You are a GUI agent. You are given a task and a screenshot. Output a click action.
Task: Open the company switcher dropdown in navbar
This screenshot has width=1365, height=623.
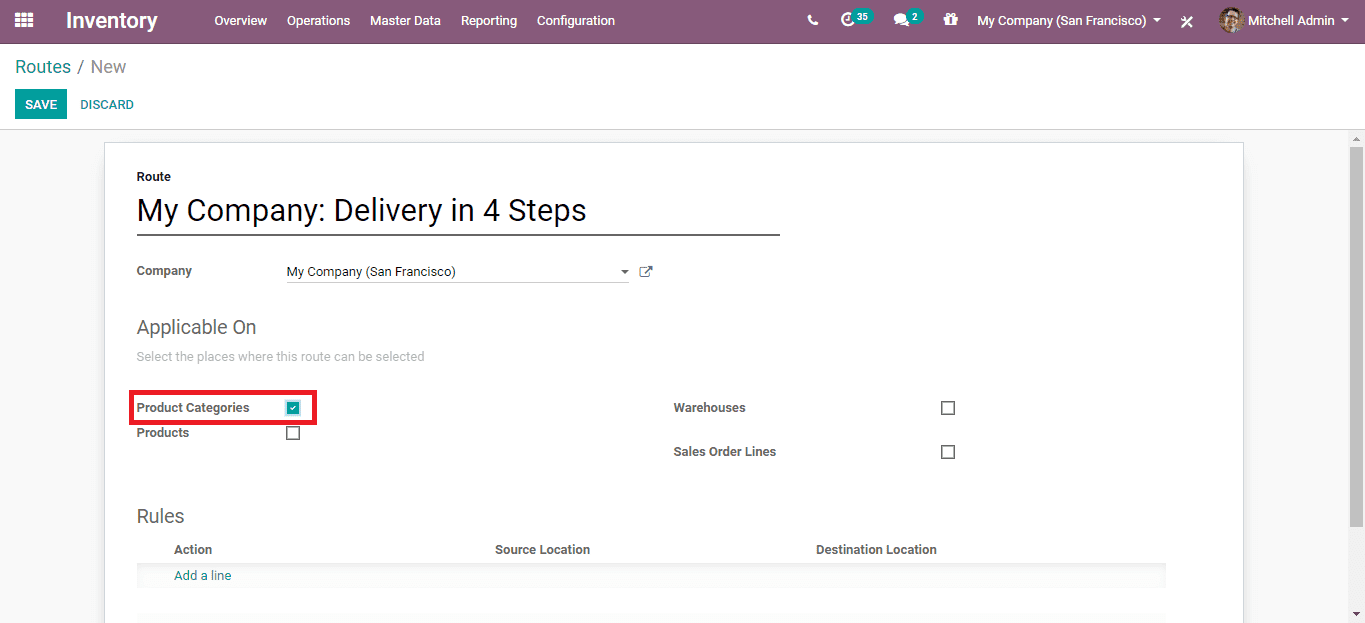(1069, 20)
